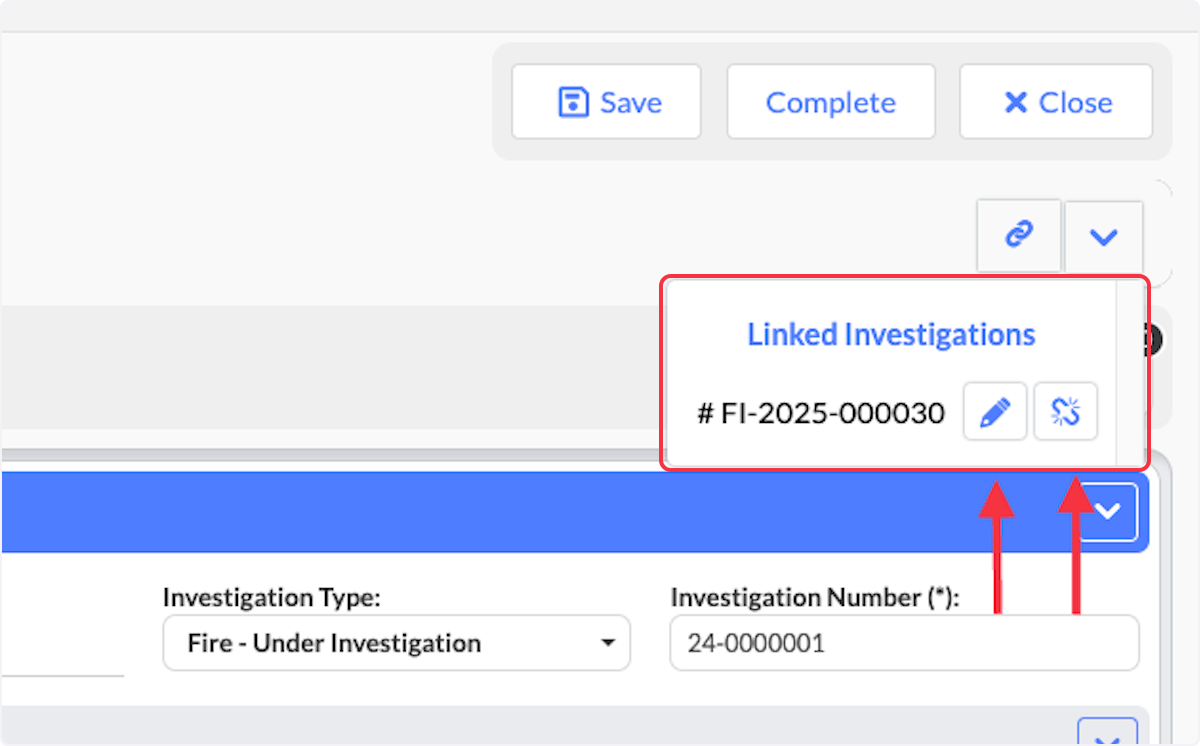1200x746 pixels.
Task: Click the # FI-2025-000030 text
Action: click(x=821, y=413)
